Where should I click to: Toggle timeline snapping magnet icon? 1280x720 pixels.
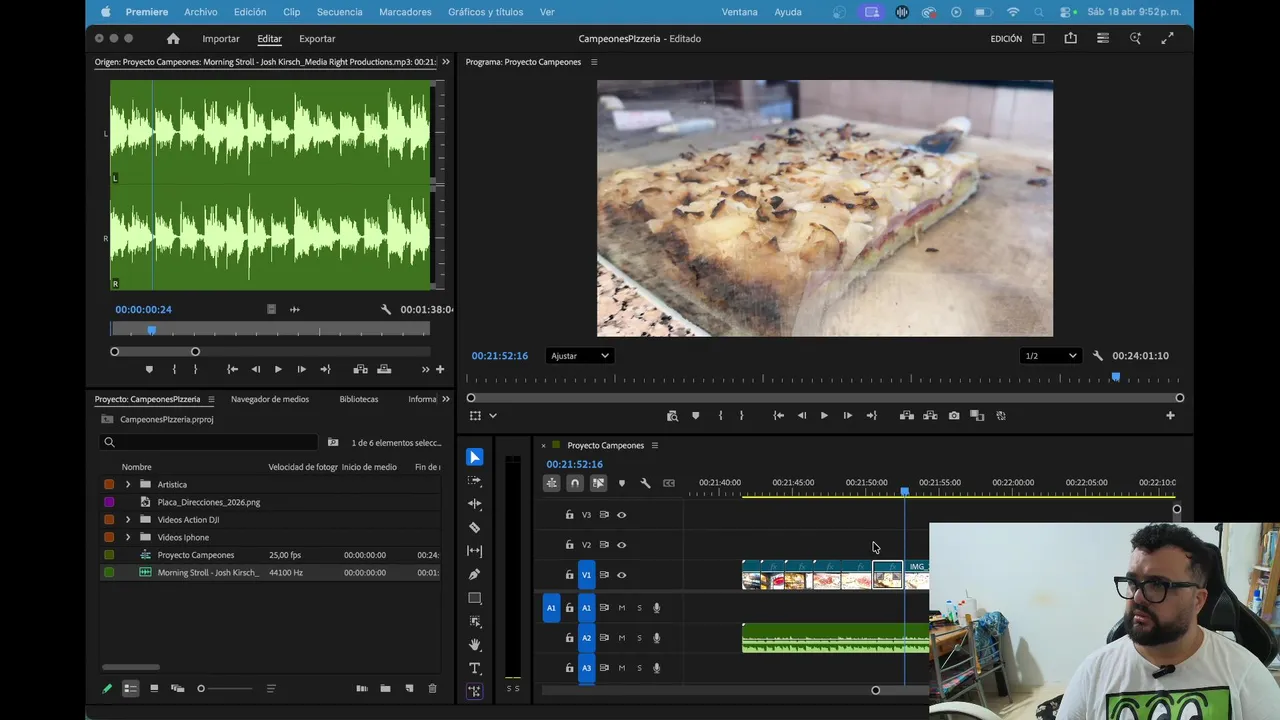pyautogui.click(x=575, y=483)
